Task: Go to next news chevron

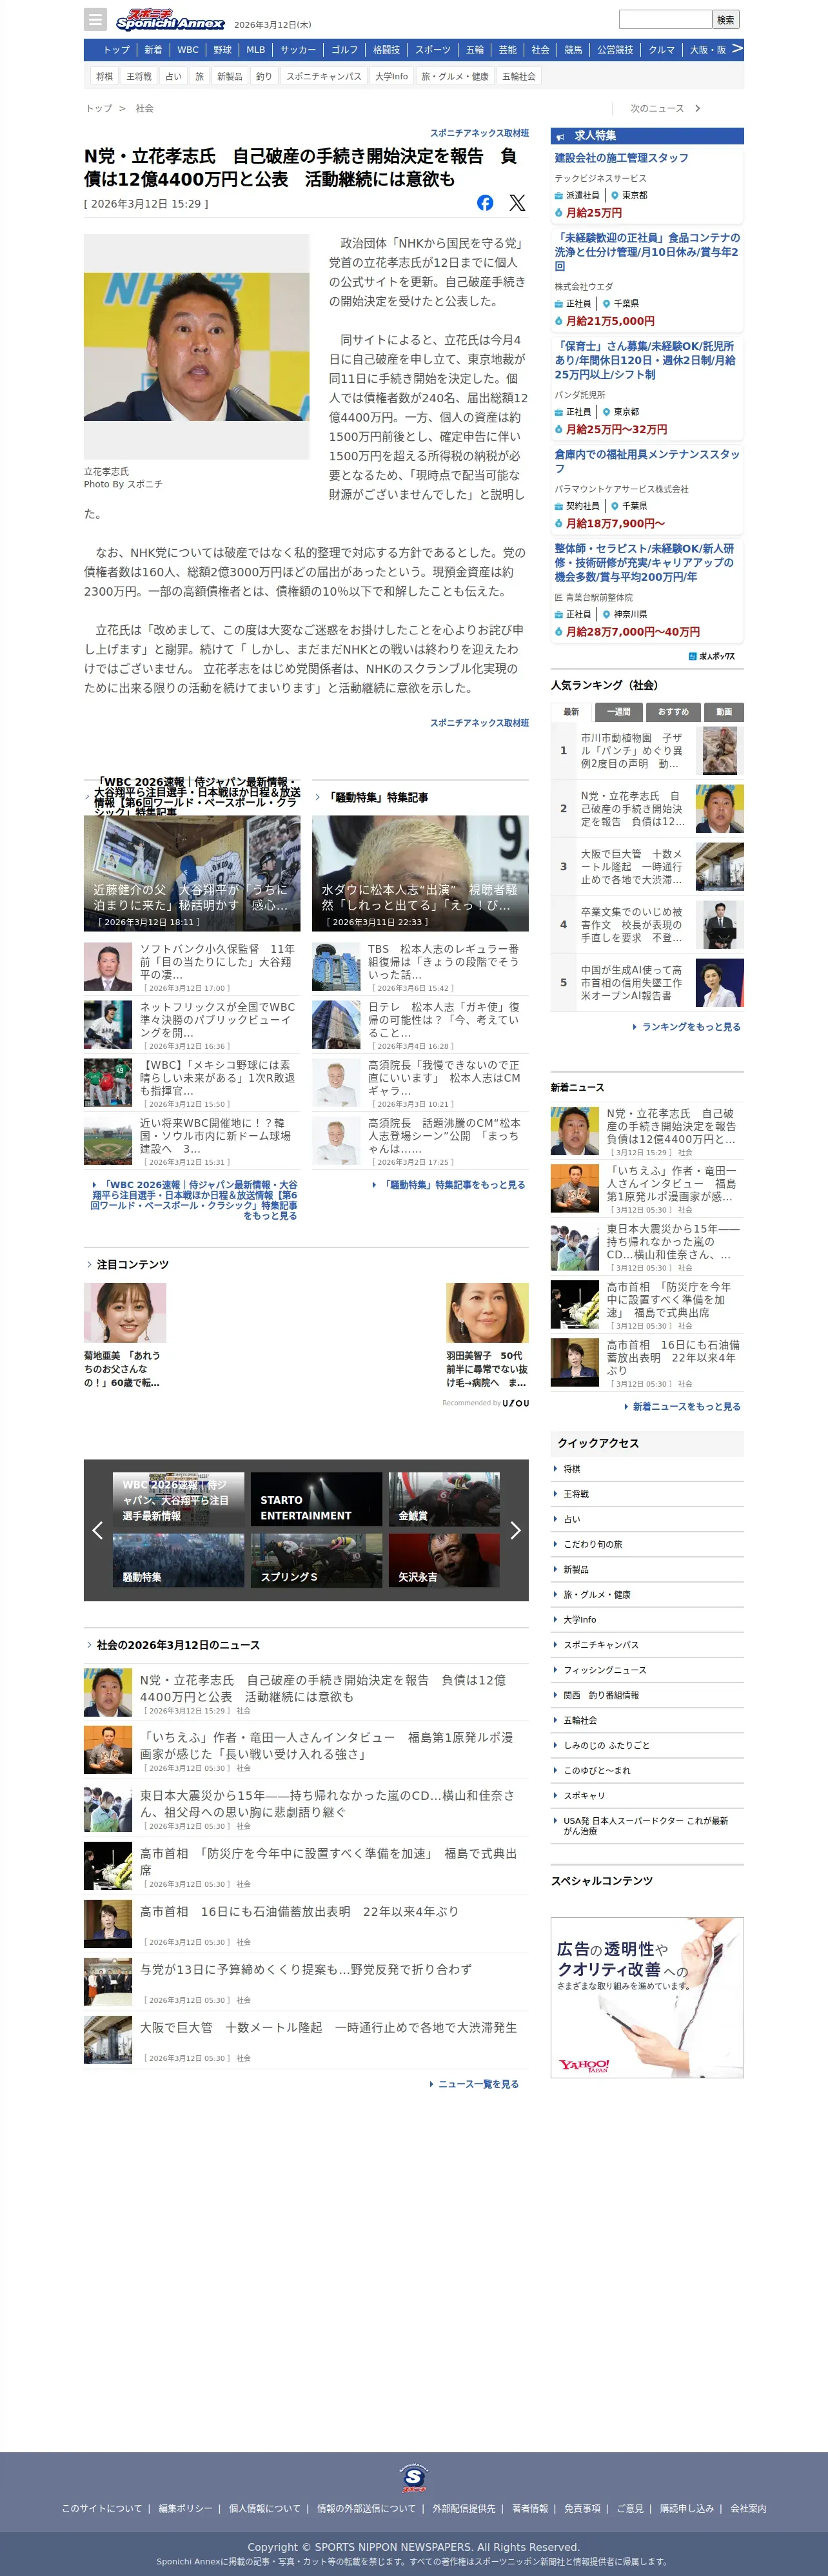Action: (x=697, y=108)
